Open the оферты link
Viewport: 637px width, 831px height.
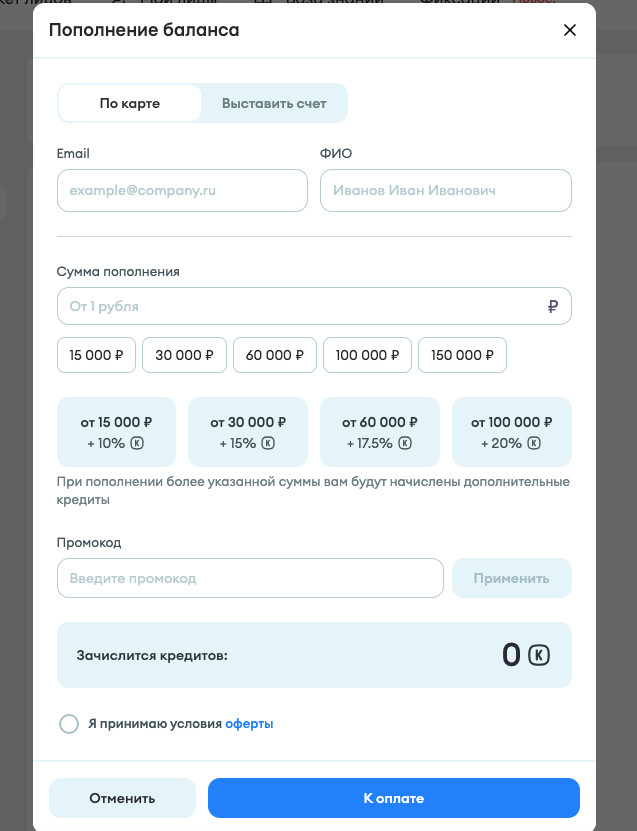[x=249, y=724]
